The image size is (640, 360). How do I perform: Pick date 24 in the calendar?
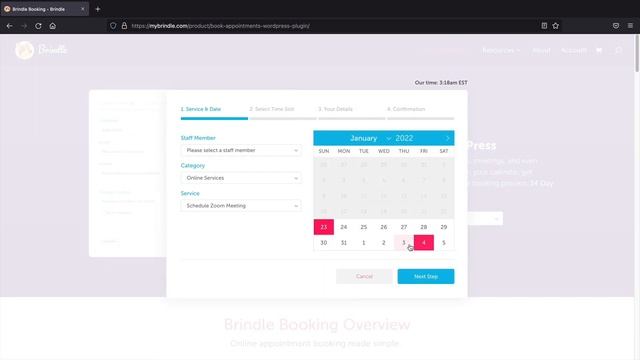click(x=344, y=227)
